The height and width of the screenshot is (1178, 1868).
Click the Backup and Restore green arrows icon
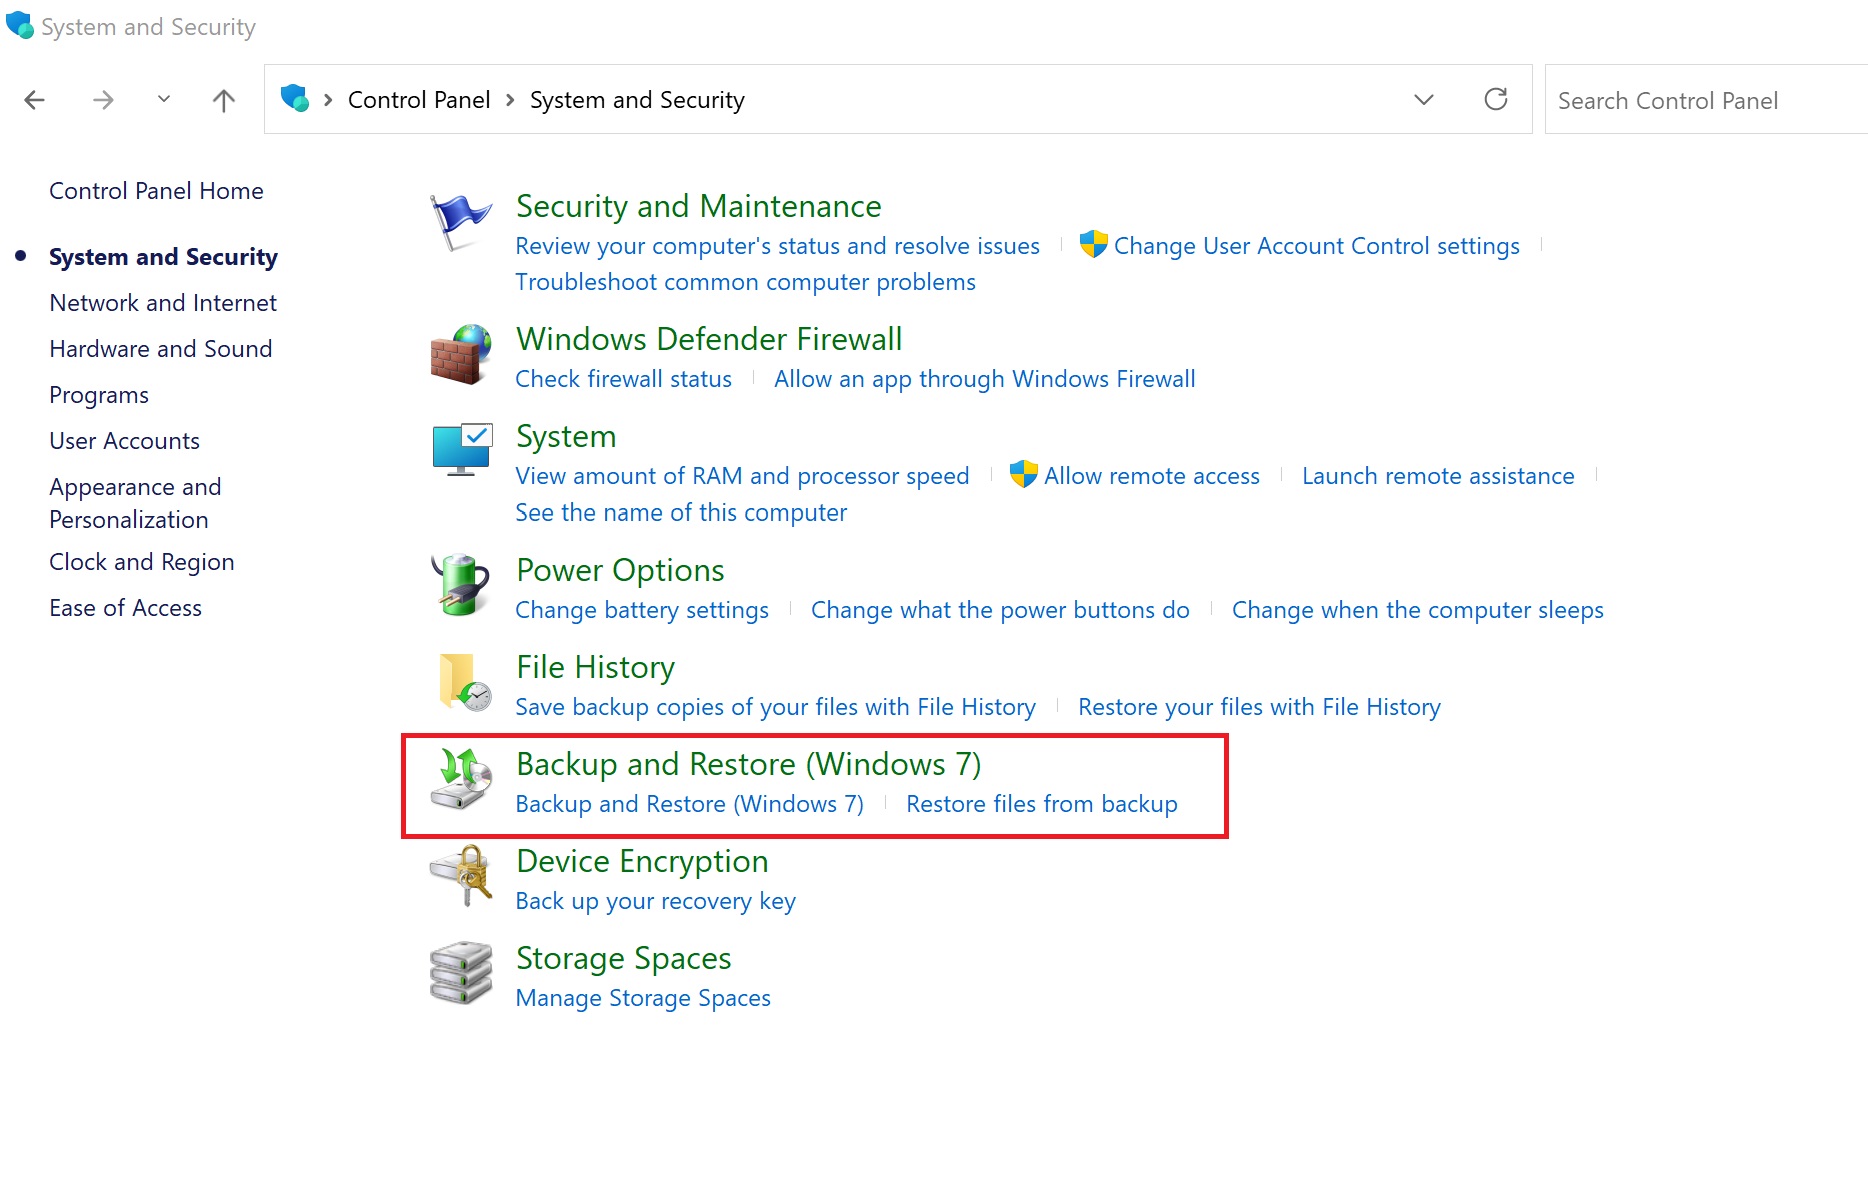461,780
